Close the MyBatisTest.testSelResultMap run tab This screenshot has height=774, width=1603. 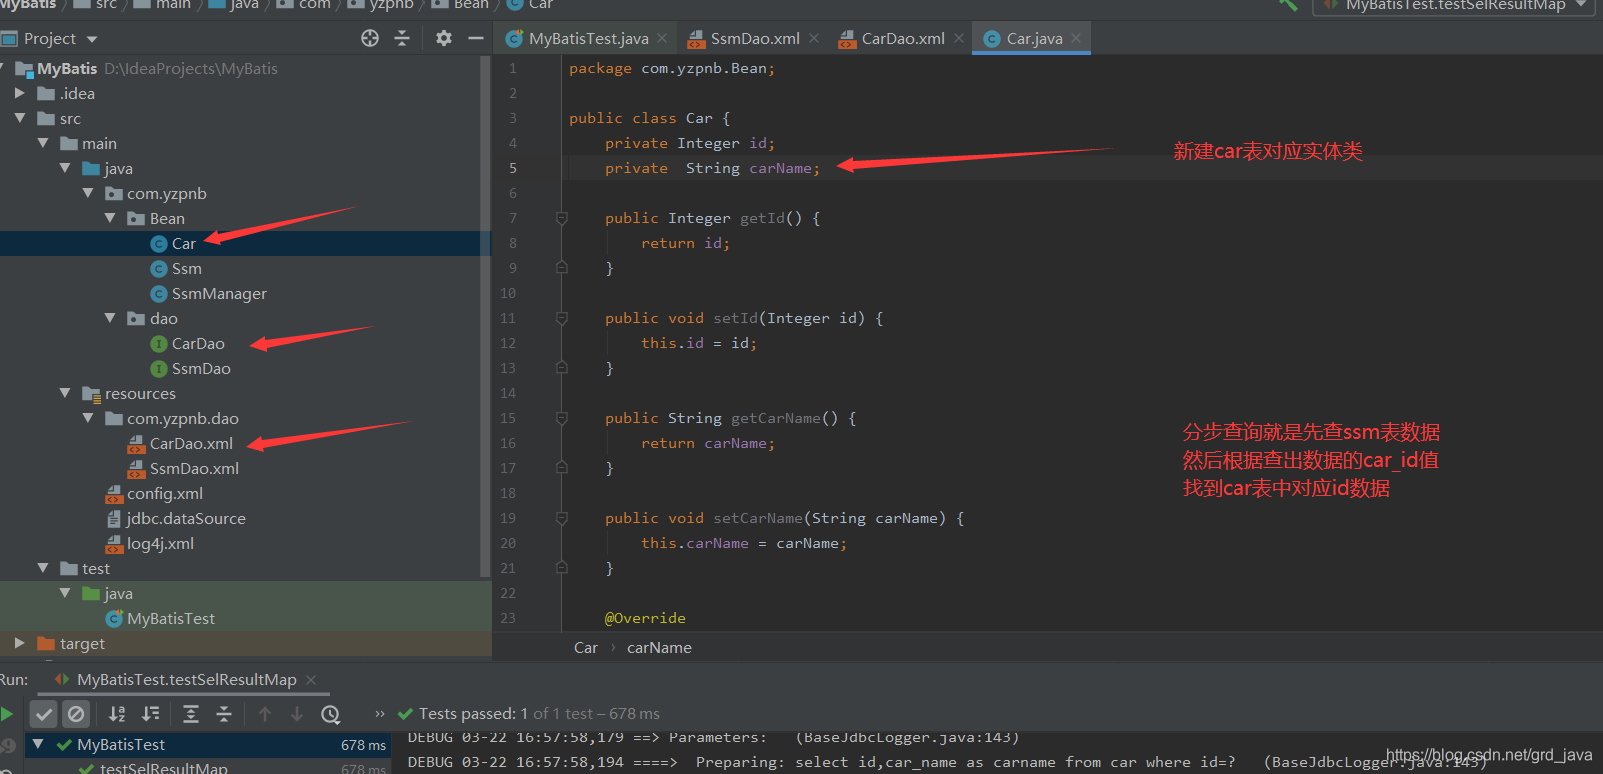(x=311, y=680)
